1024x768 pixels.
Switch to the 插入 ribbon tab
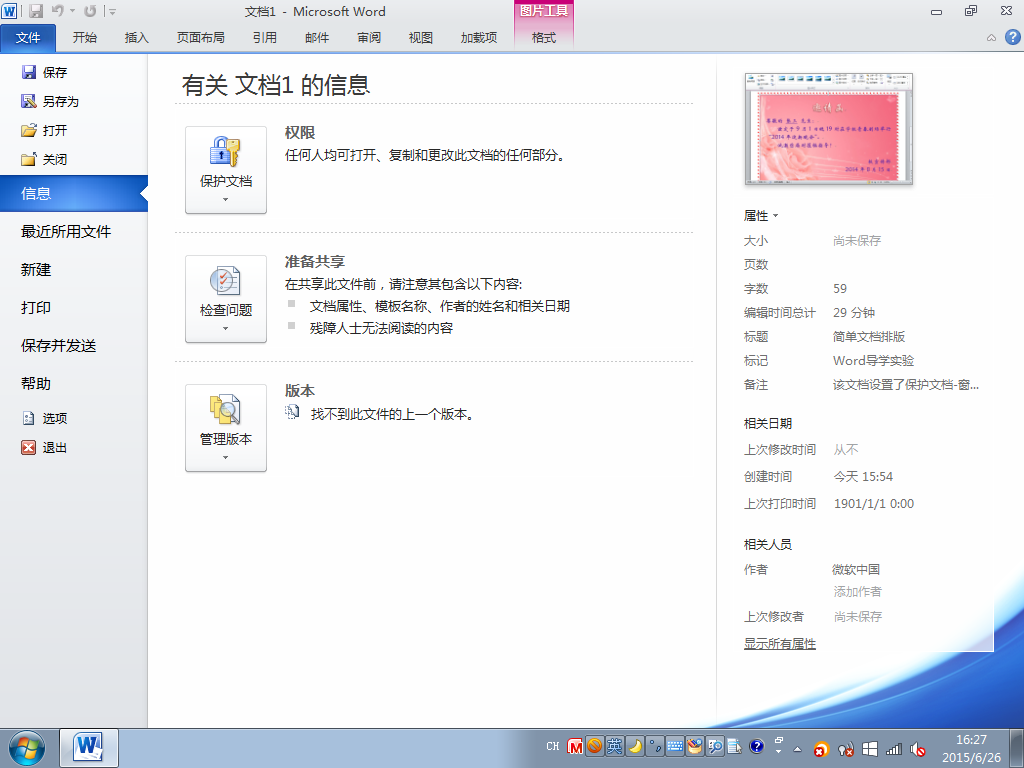136,37
